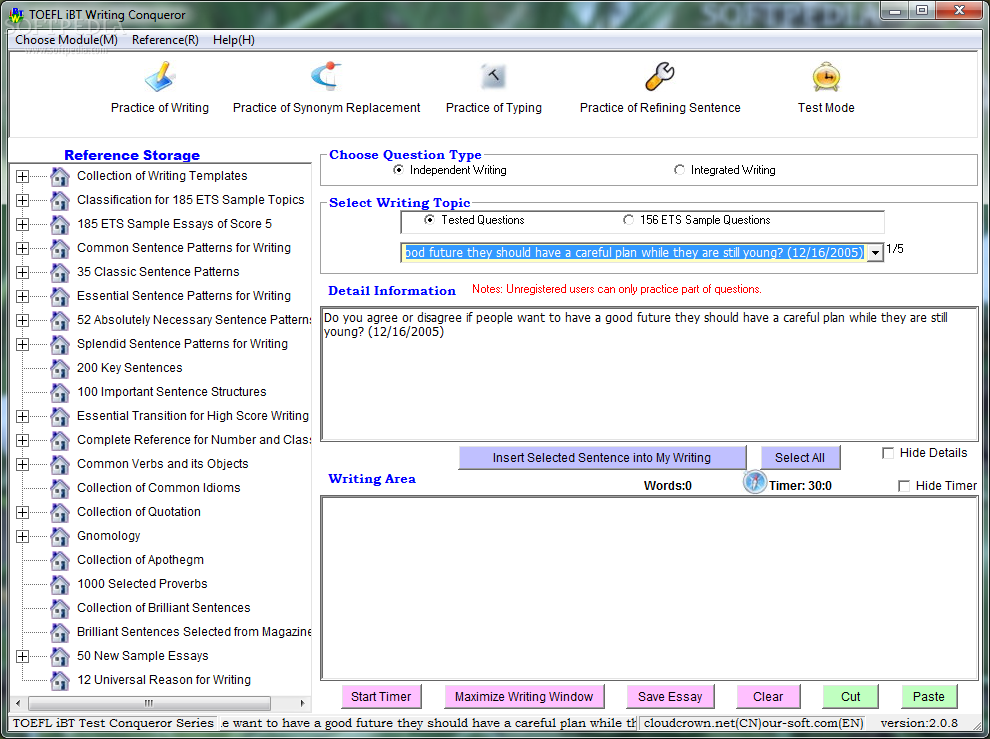Click the Cut button

coord(850,697)
